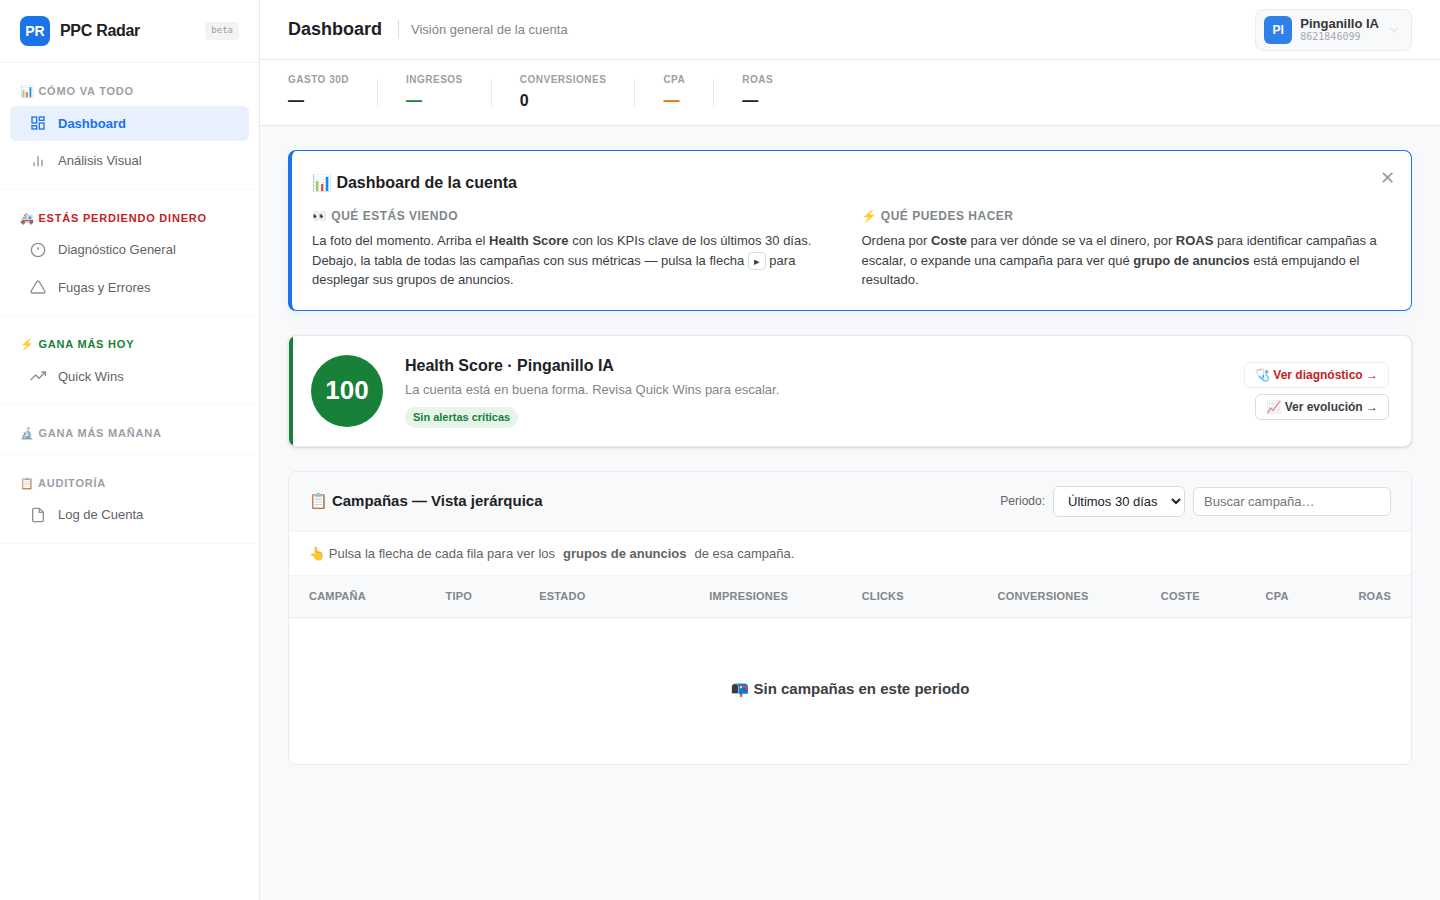Click the QUÉ PUEDES HACER heading
The height and width of the screenshot is (900, 1440).
tap(937, 216)
